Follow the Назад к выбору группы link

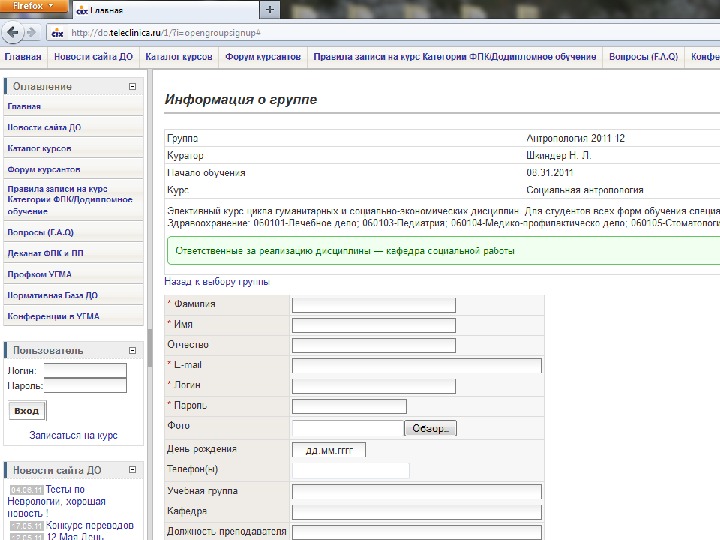[217, 281]
